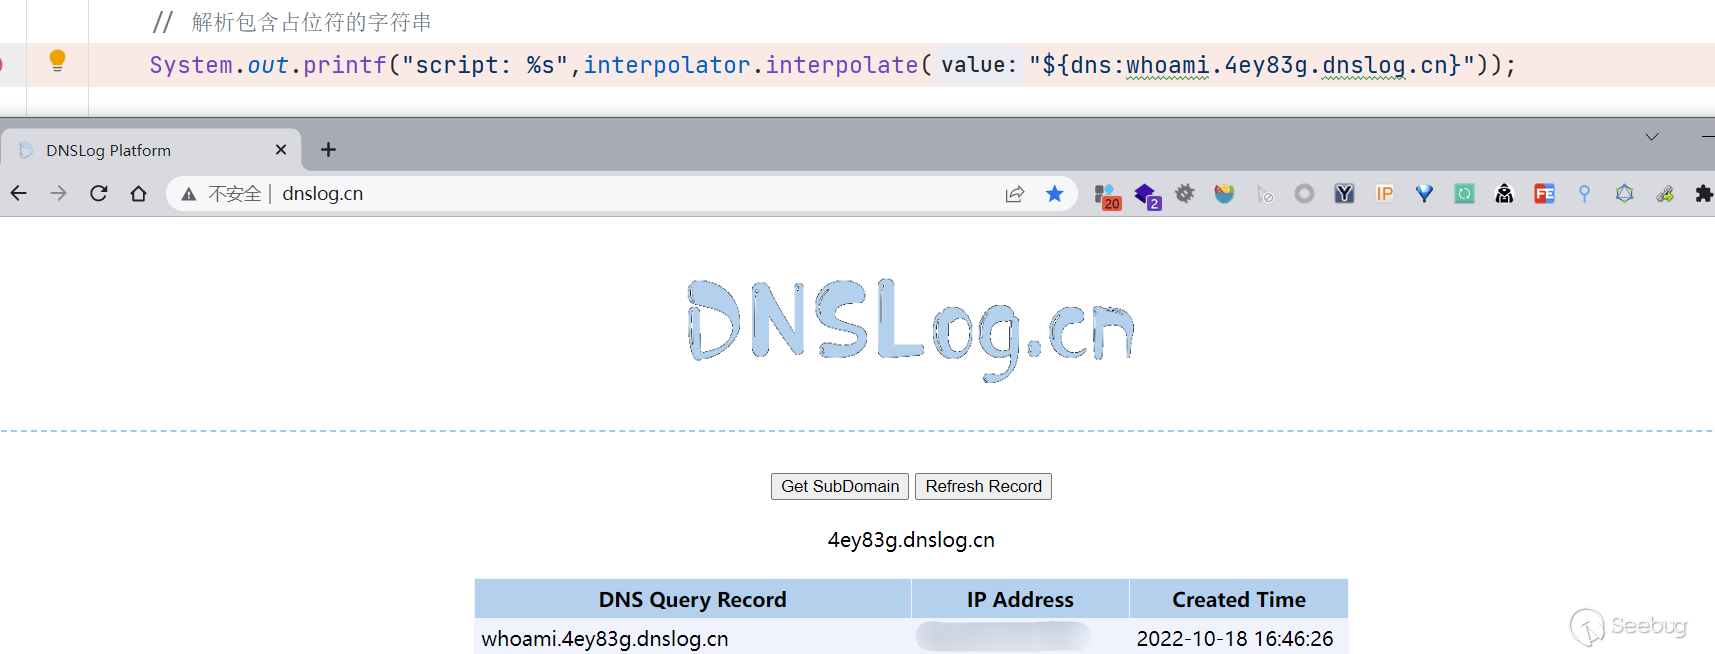Click the gray gear extension icon
1715x654 pixels.
[x=1184, y=193]
